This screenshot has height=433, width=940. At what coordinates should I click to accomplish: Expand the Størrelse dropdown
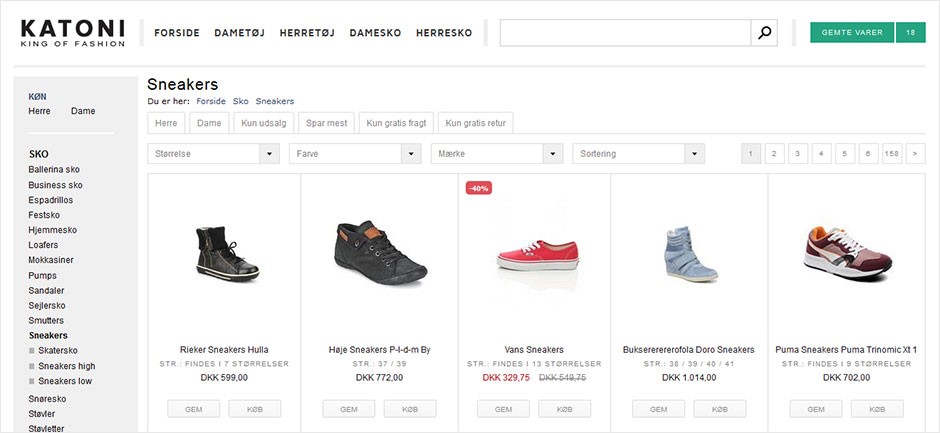point(213,154)
